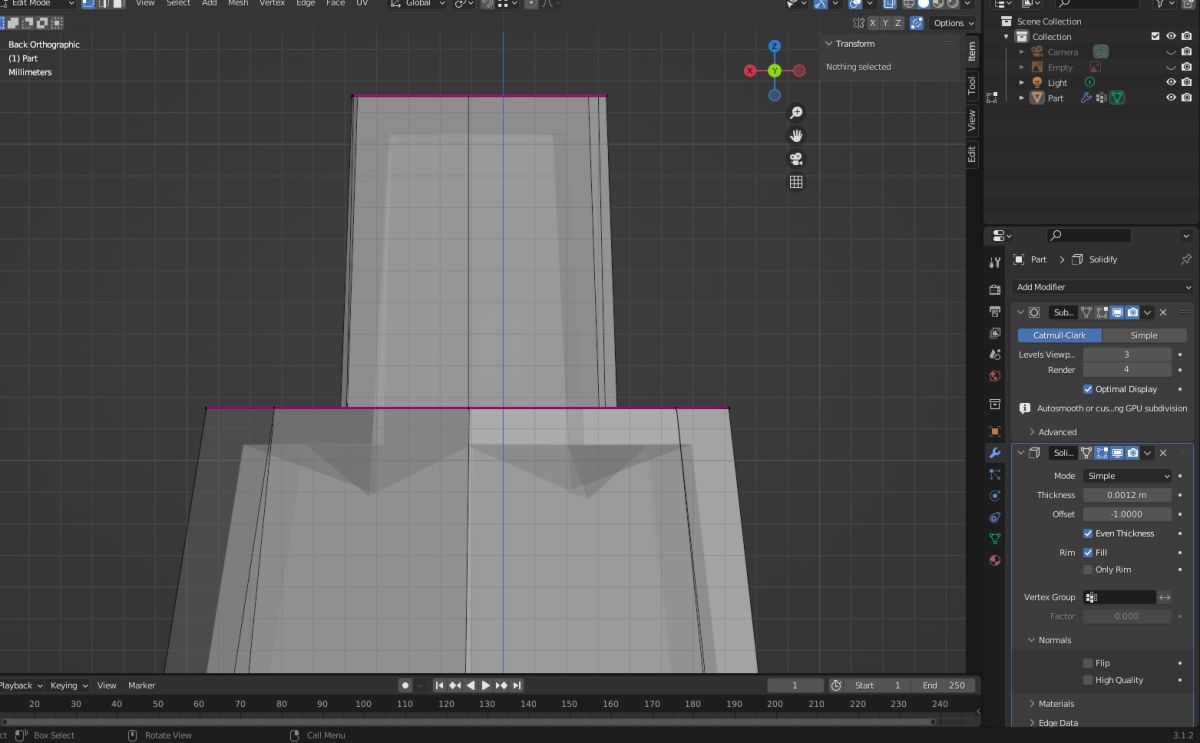Viewport: 1200px width, 743px height.
Task: Open the Object properties tab
Action: coord(994,431)
